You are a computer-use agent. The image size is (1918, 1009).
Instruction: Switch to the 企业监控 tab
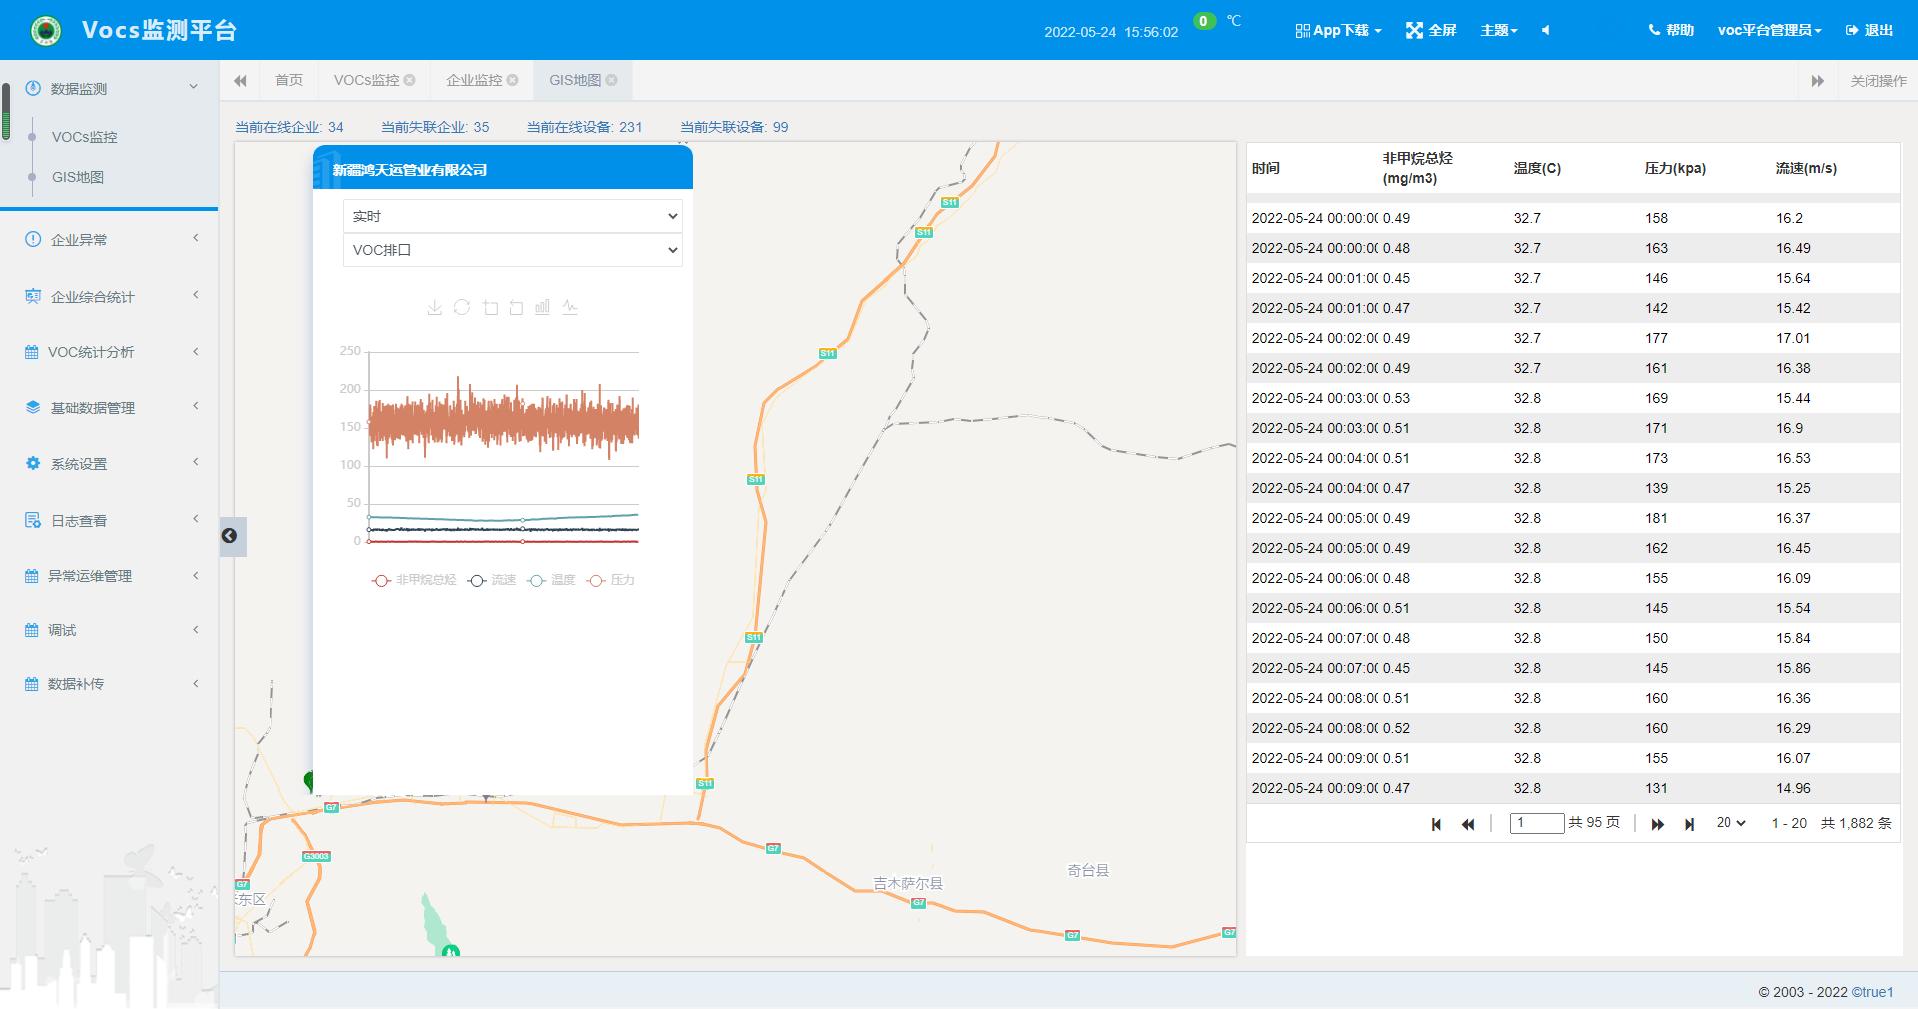474,80
